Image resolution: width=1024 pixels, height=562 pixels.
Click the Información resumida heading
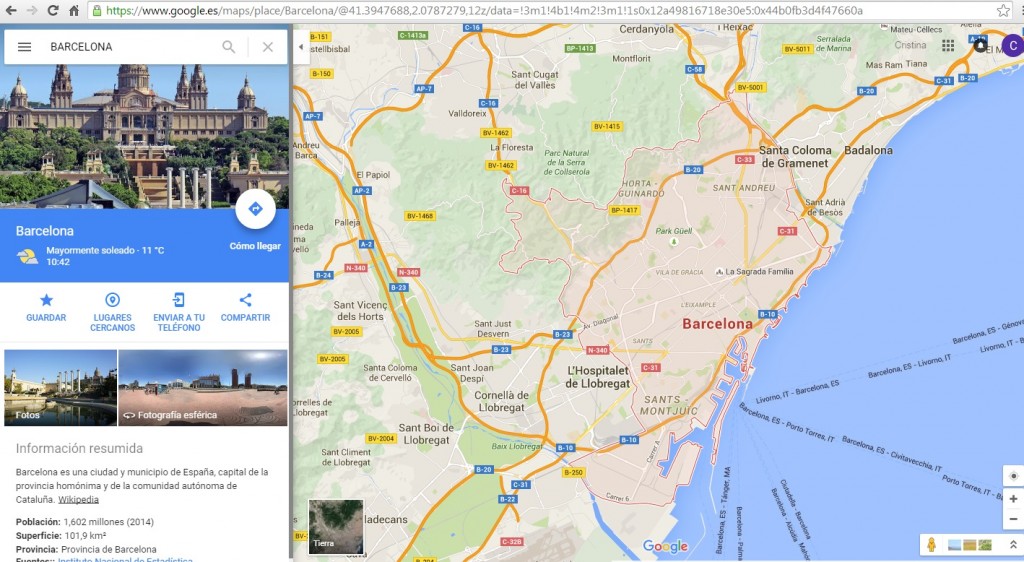coord(79,448)
